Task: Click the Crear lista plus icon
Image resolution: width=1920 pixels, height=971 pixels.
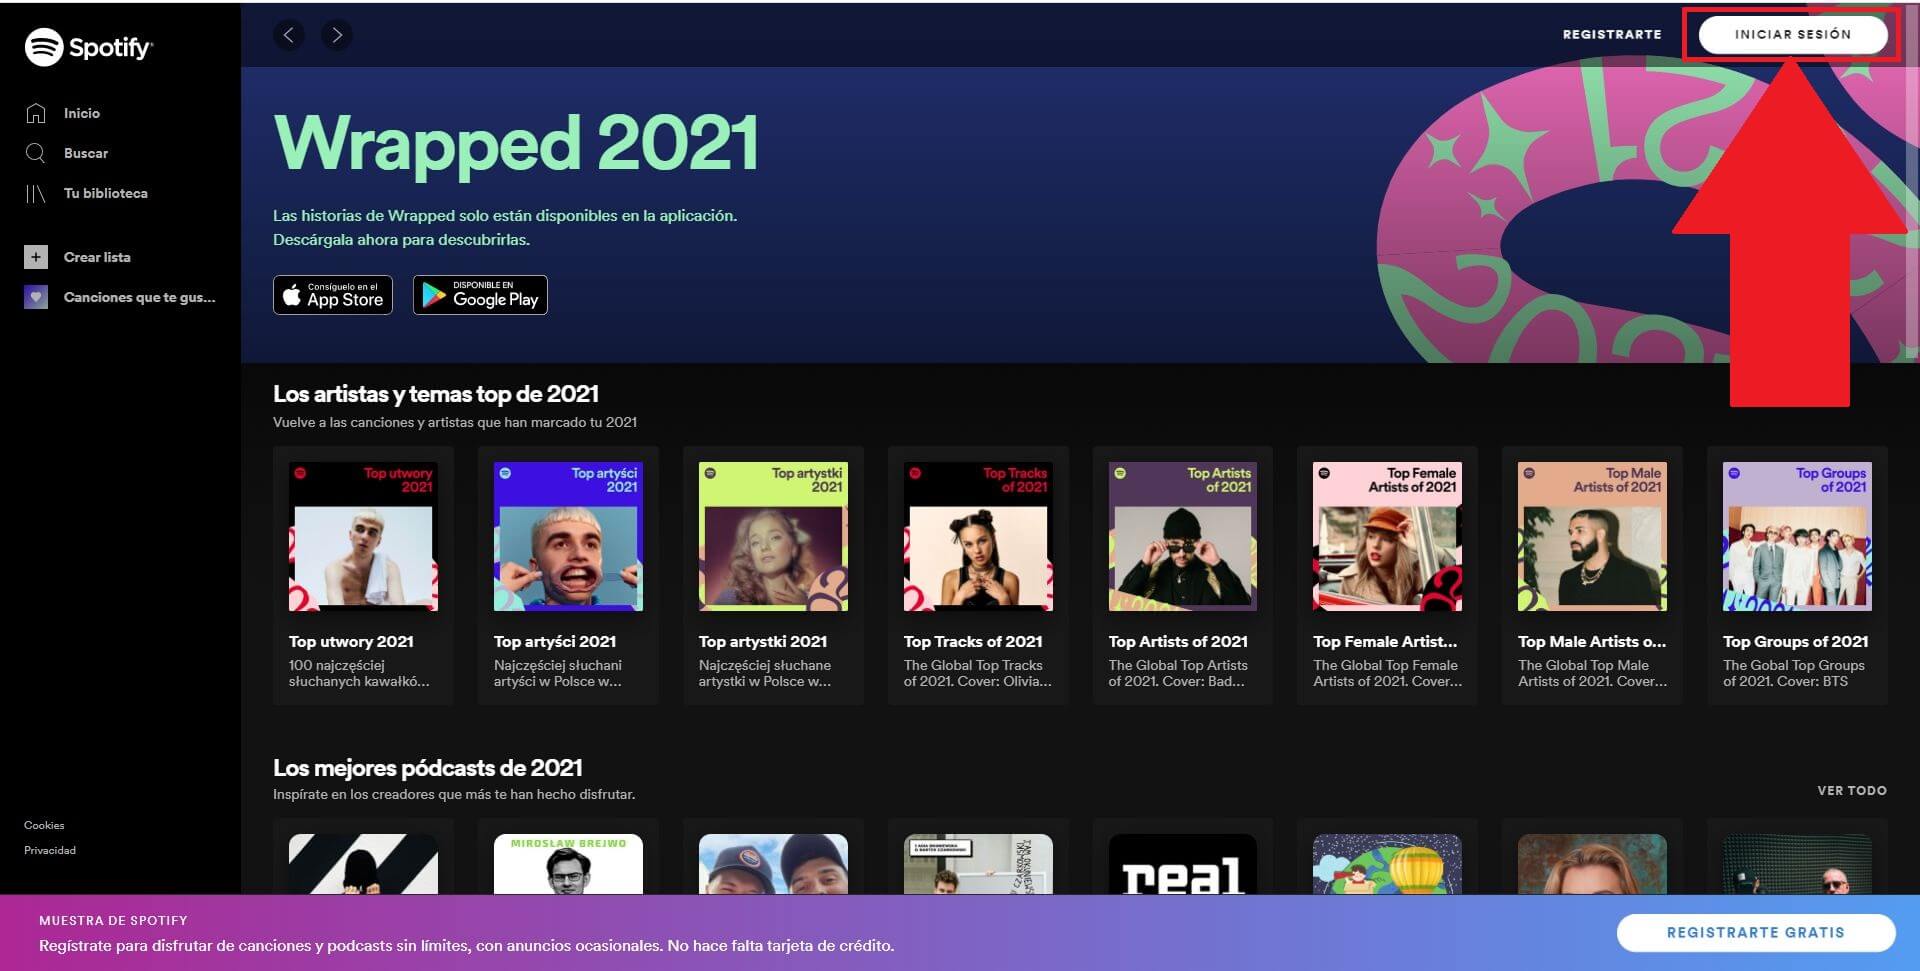Action: click(x=36, y=257)
